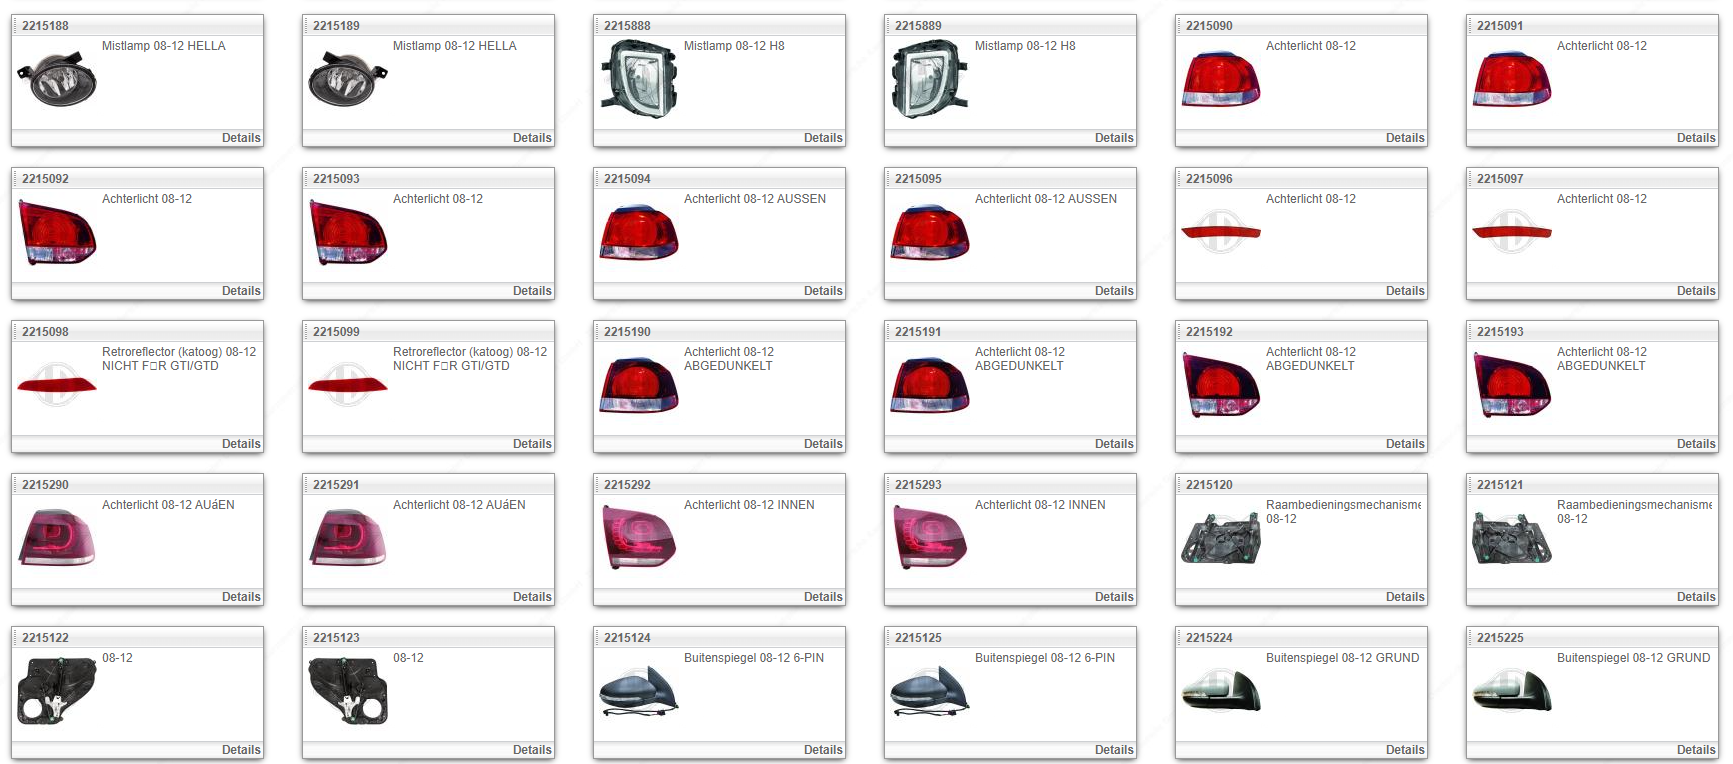Click the fog lamp image for part 2215188
This screenshot has height=764, width=1733.
pos(57,80)
